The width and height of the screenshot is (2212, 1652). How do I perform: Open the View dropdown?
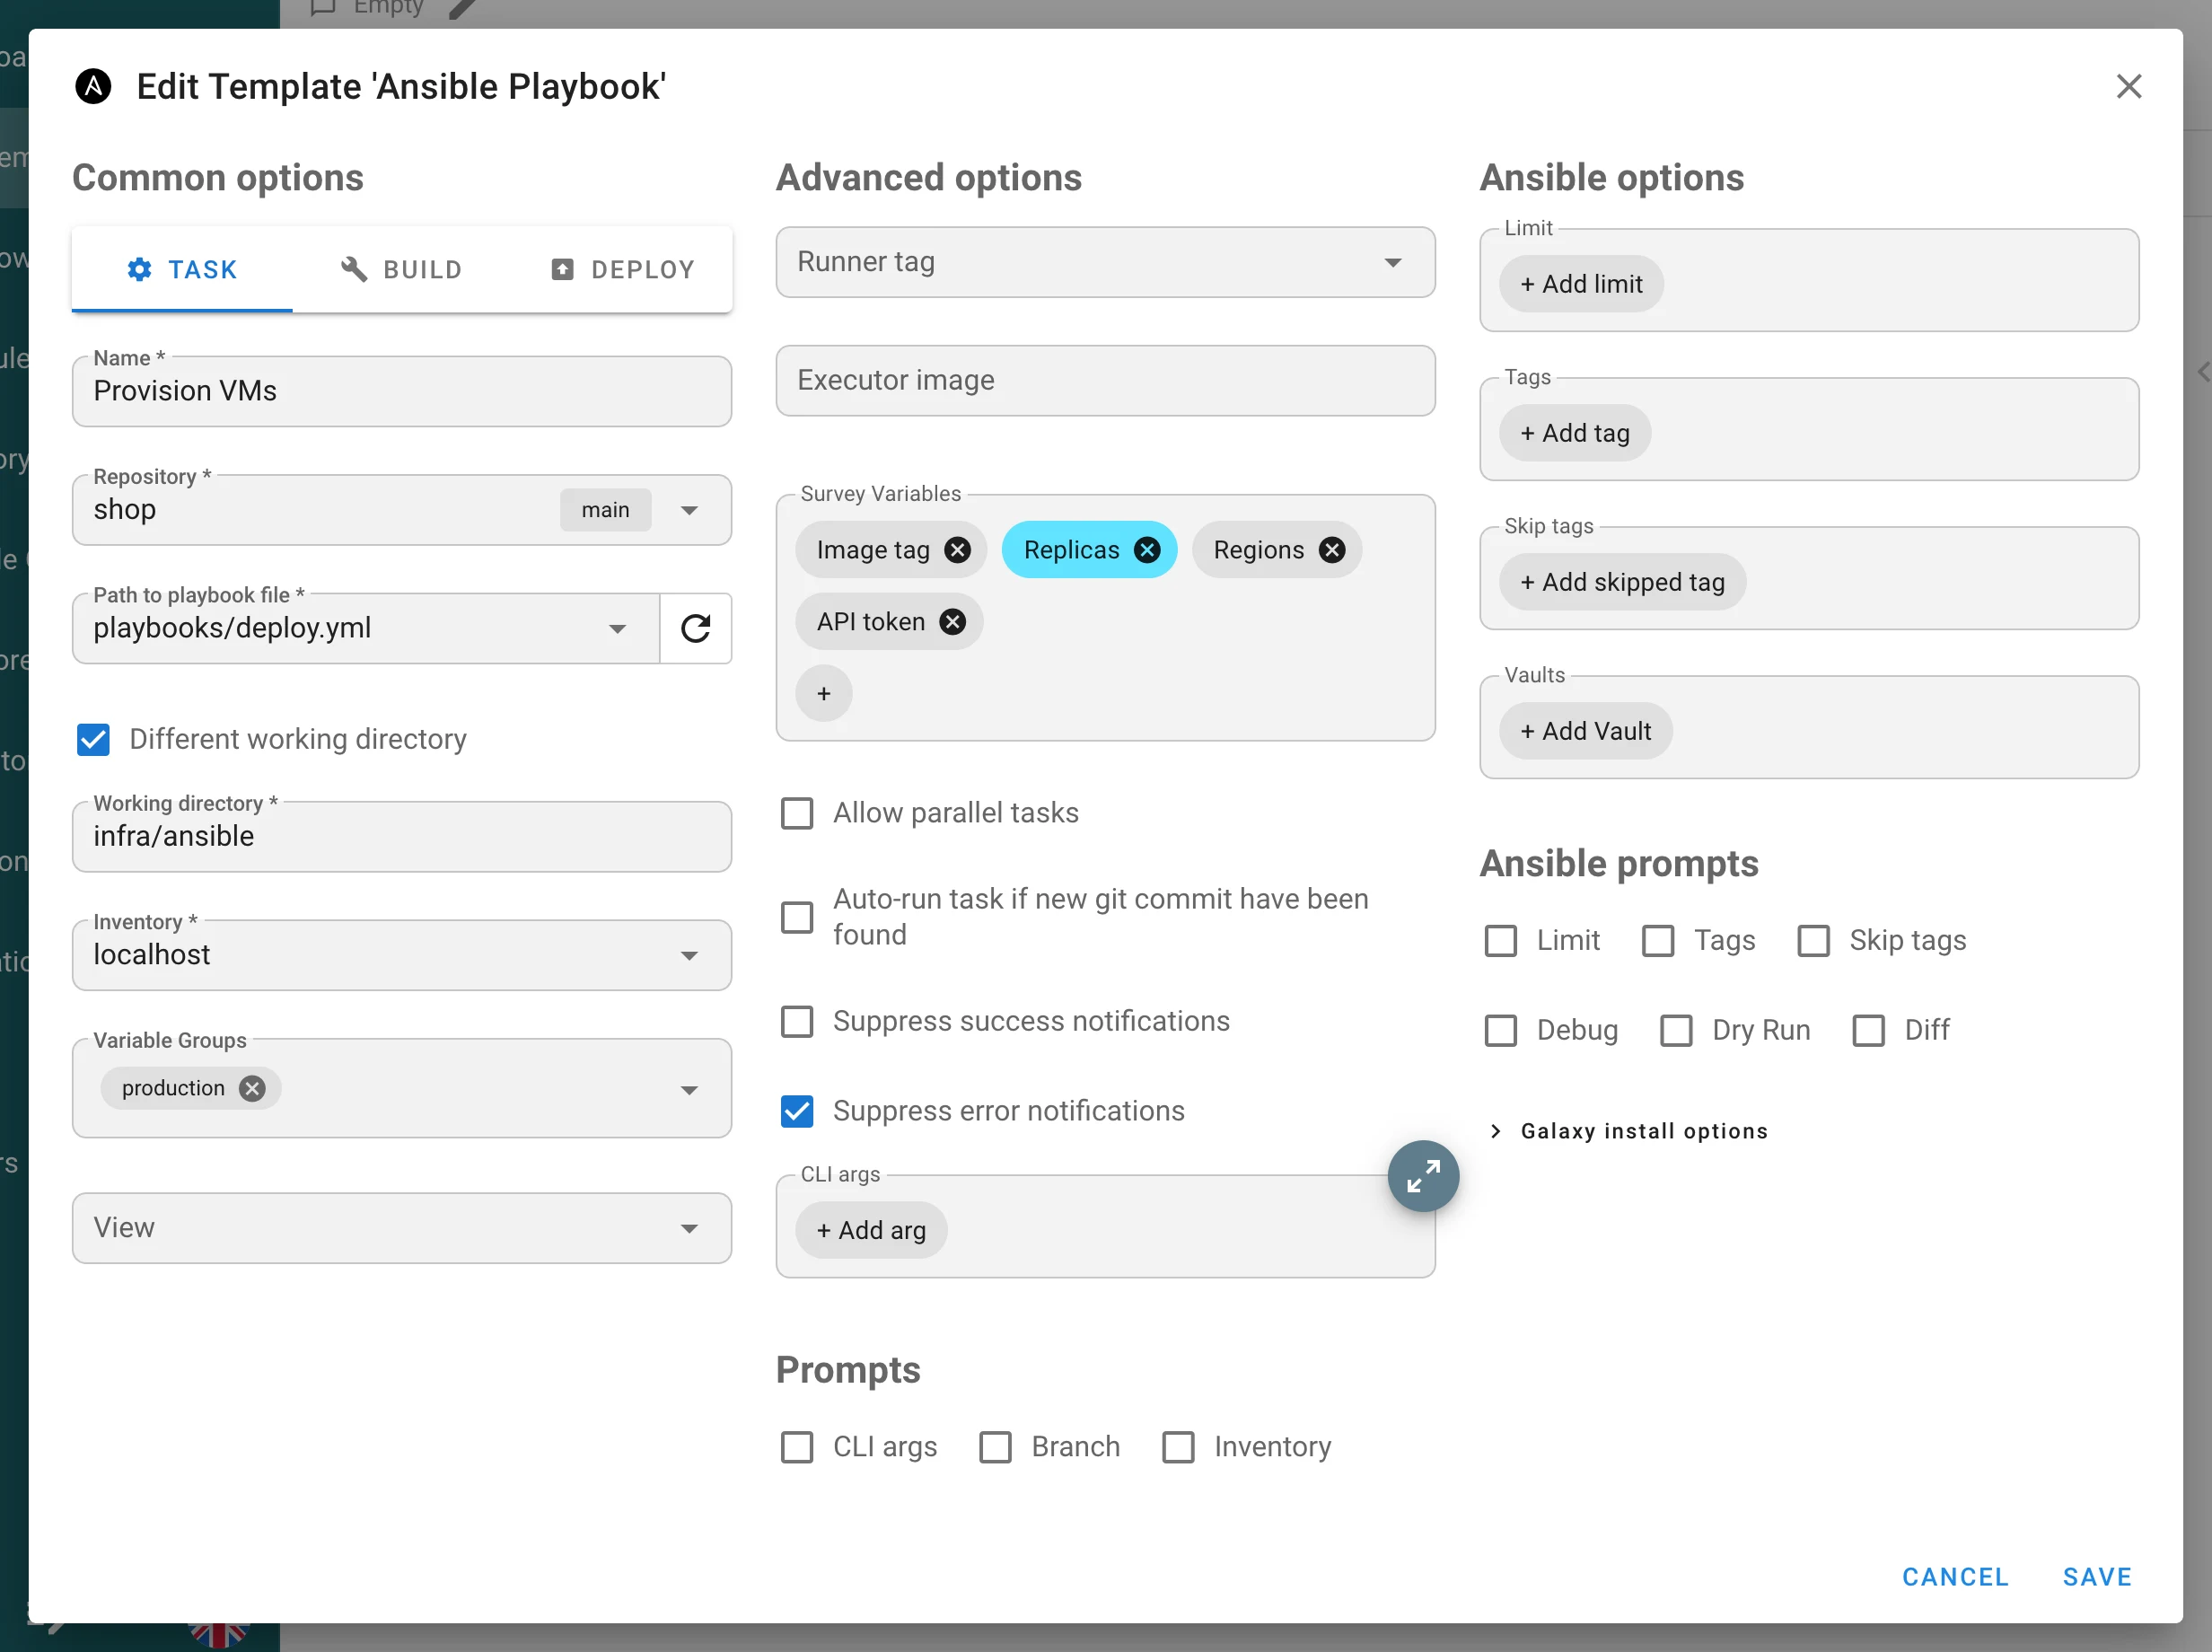401,1228
